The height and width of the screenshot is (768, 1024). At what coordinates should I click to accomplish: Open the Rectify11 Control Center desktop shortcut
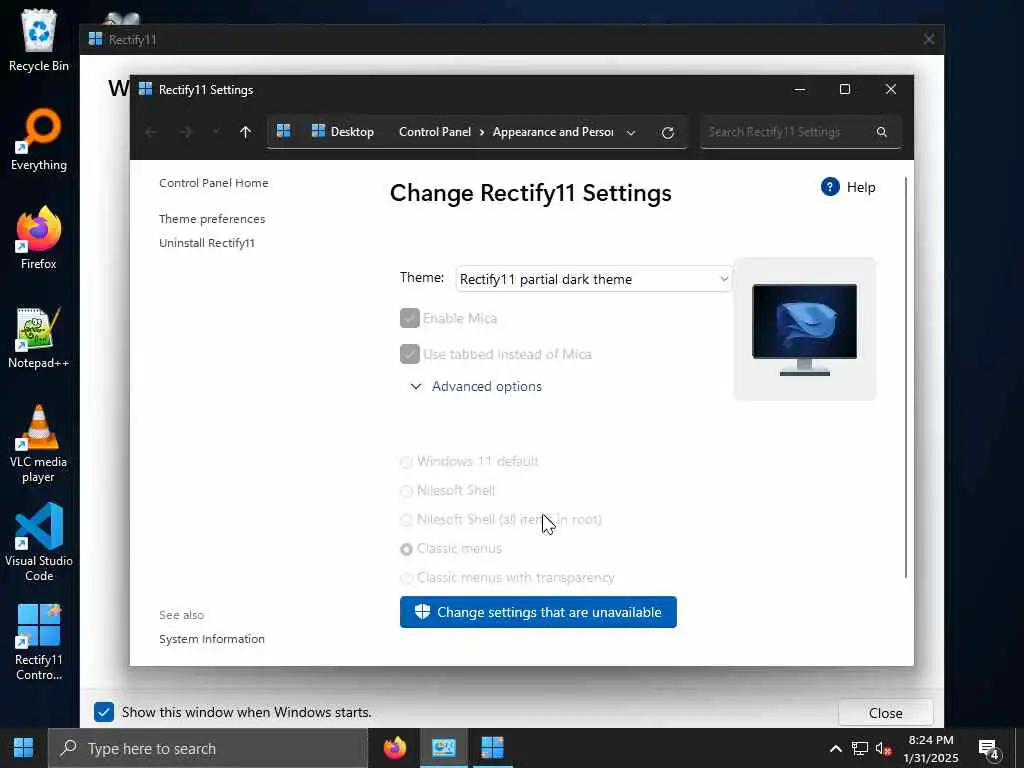coord(39,643)
